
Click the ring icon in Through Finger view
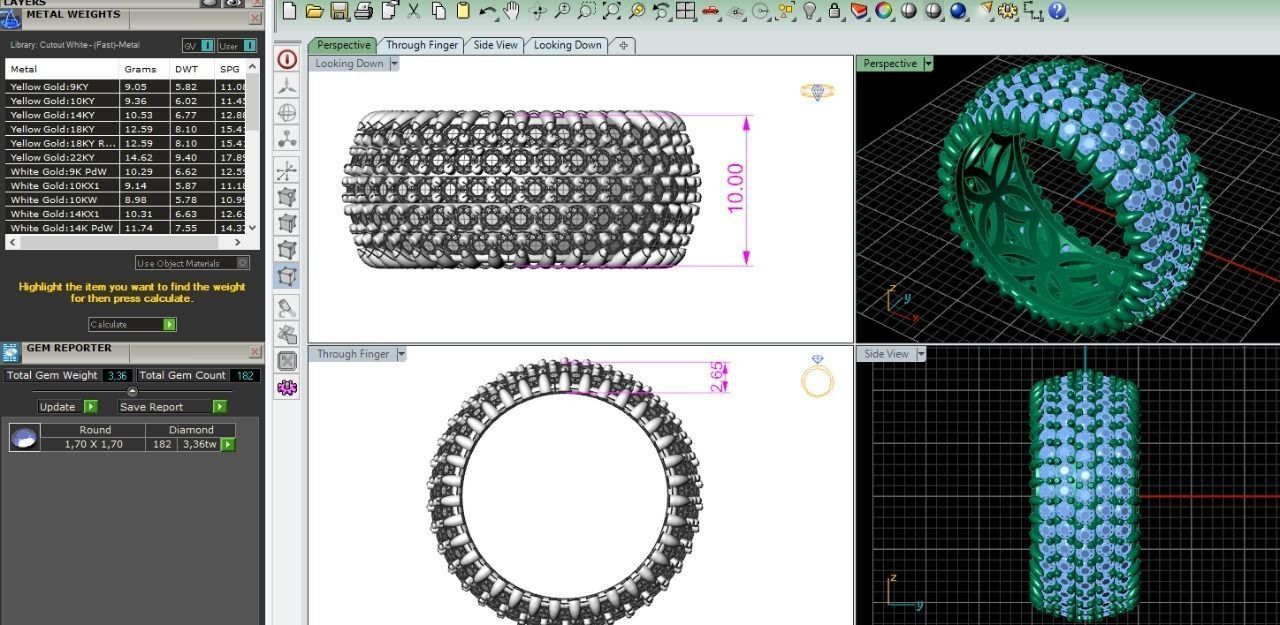tap(818, 376)
